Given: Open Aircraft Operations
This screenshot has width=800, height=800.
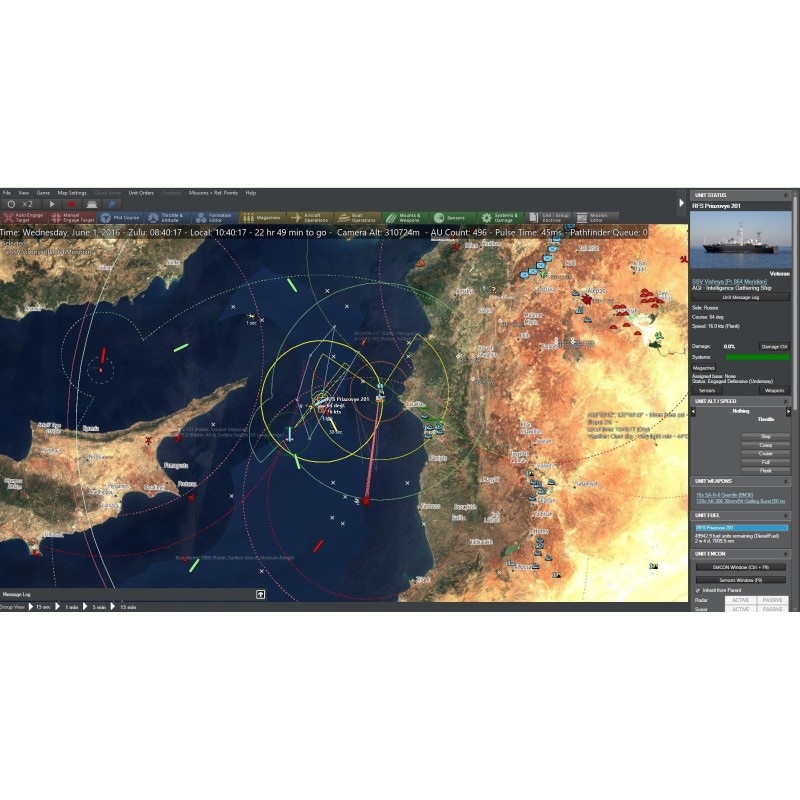Looking at the screenshot, I should coord(310,217).
